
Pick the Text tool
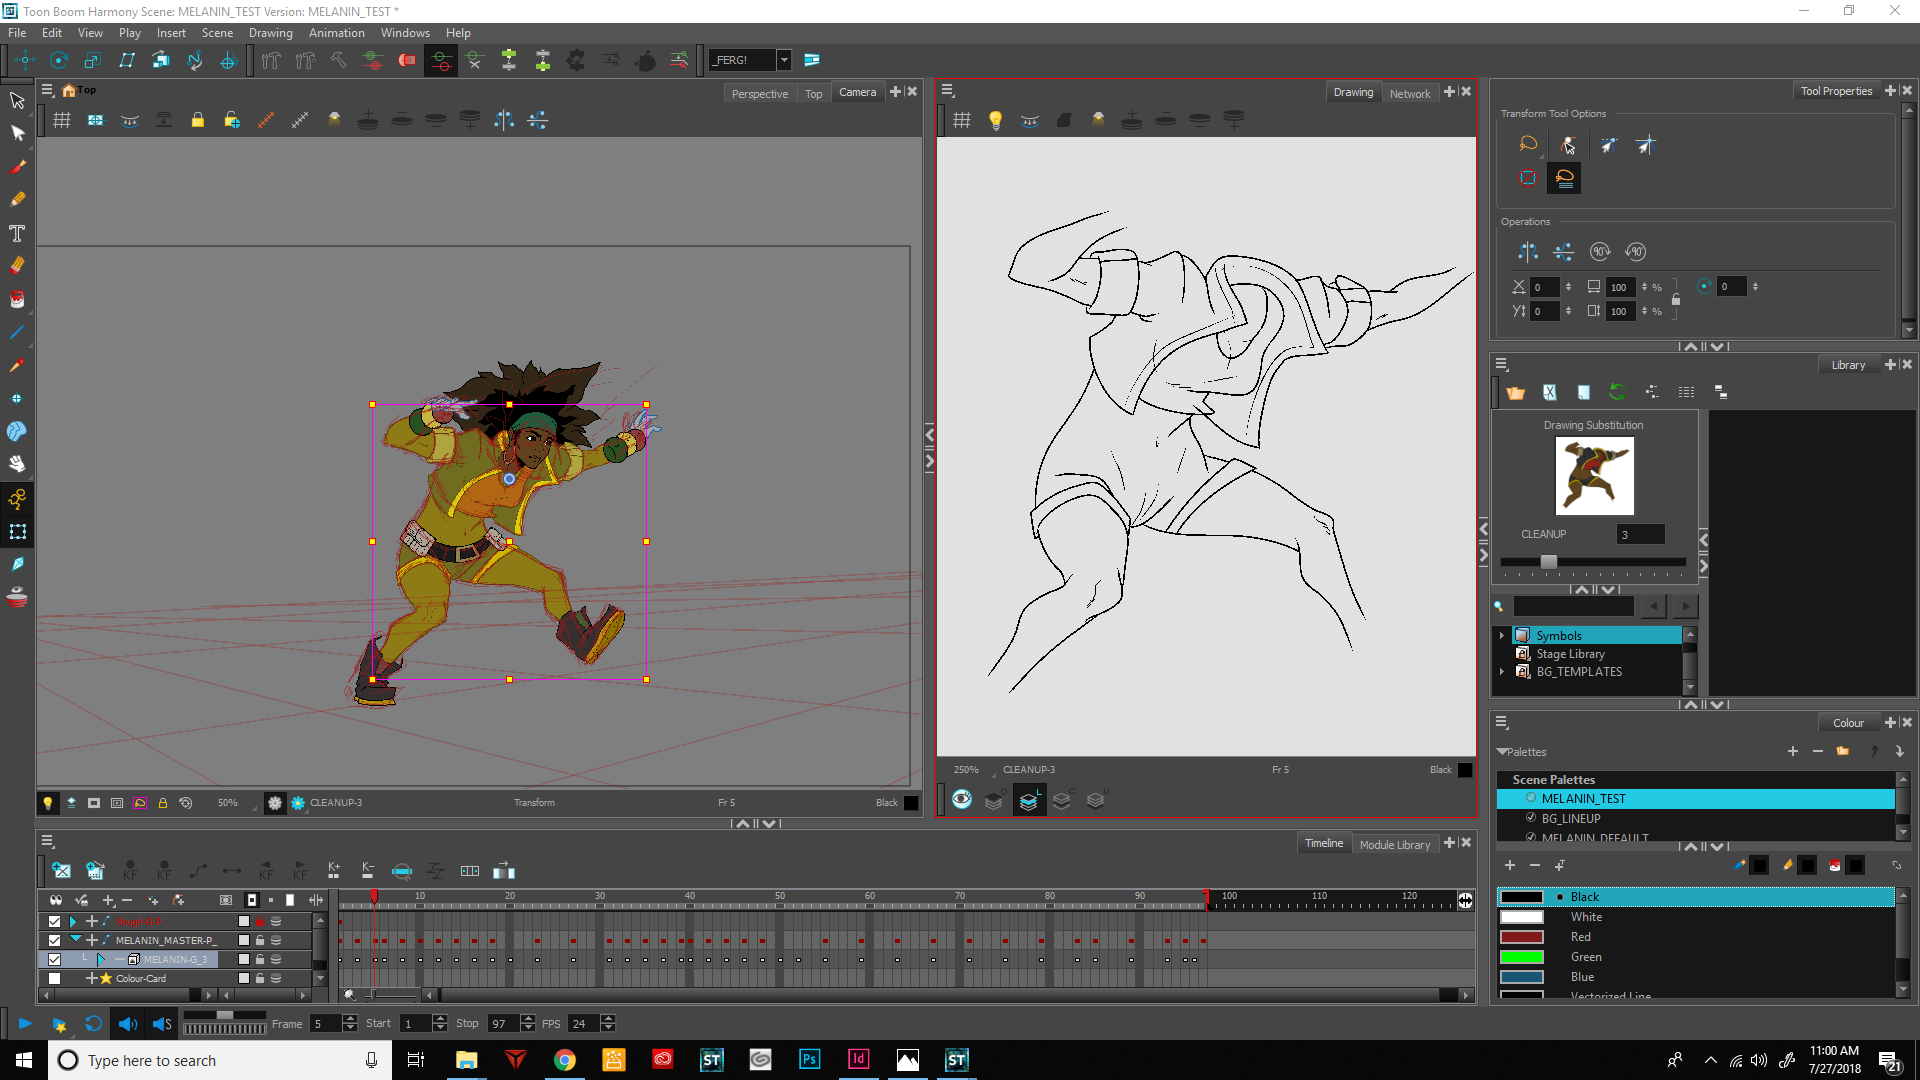click(17, 233)
